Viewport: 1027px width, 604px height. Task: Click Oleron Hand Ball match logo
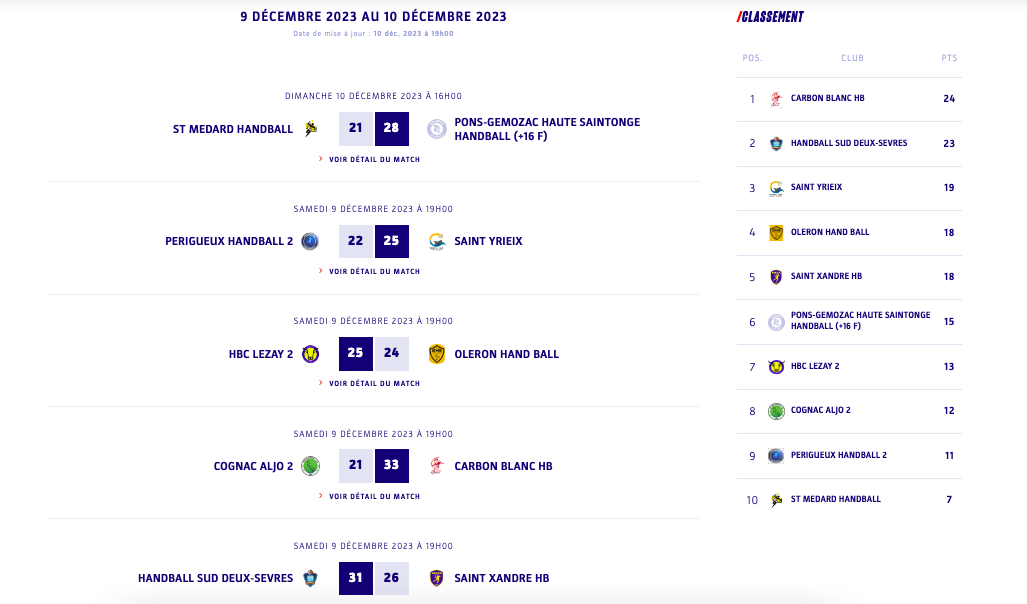pos(437,354)
